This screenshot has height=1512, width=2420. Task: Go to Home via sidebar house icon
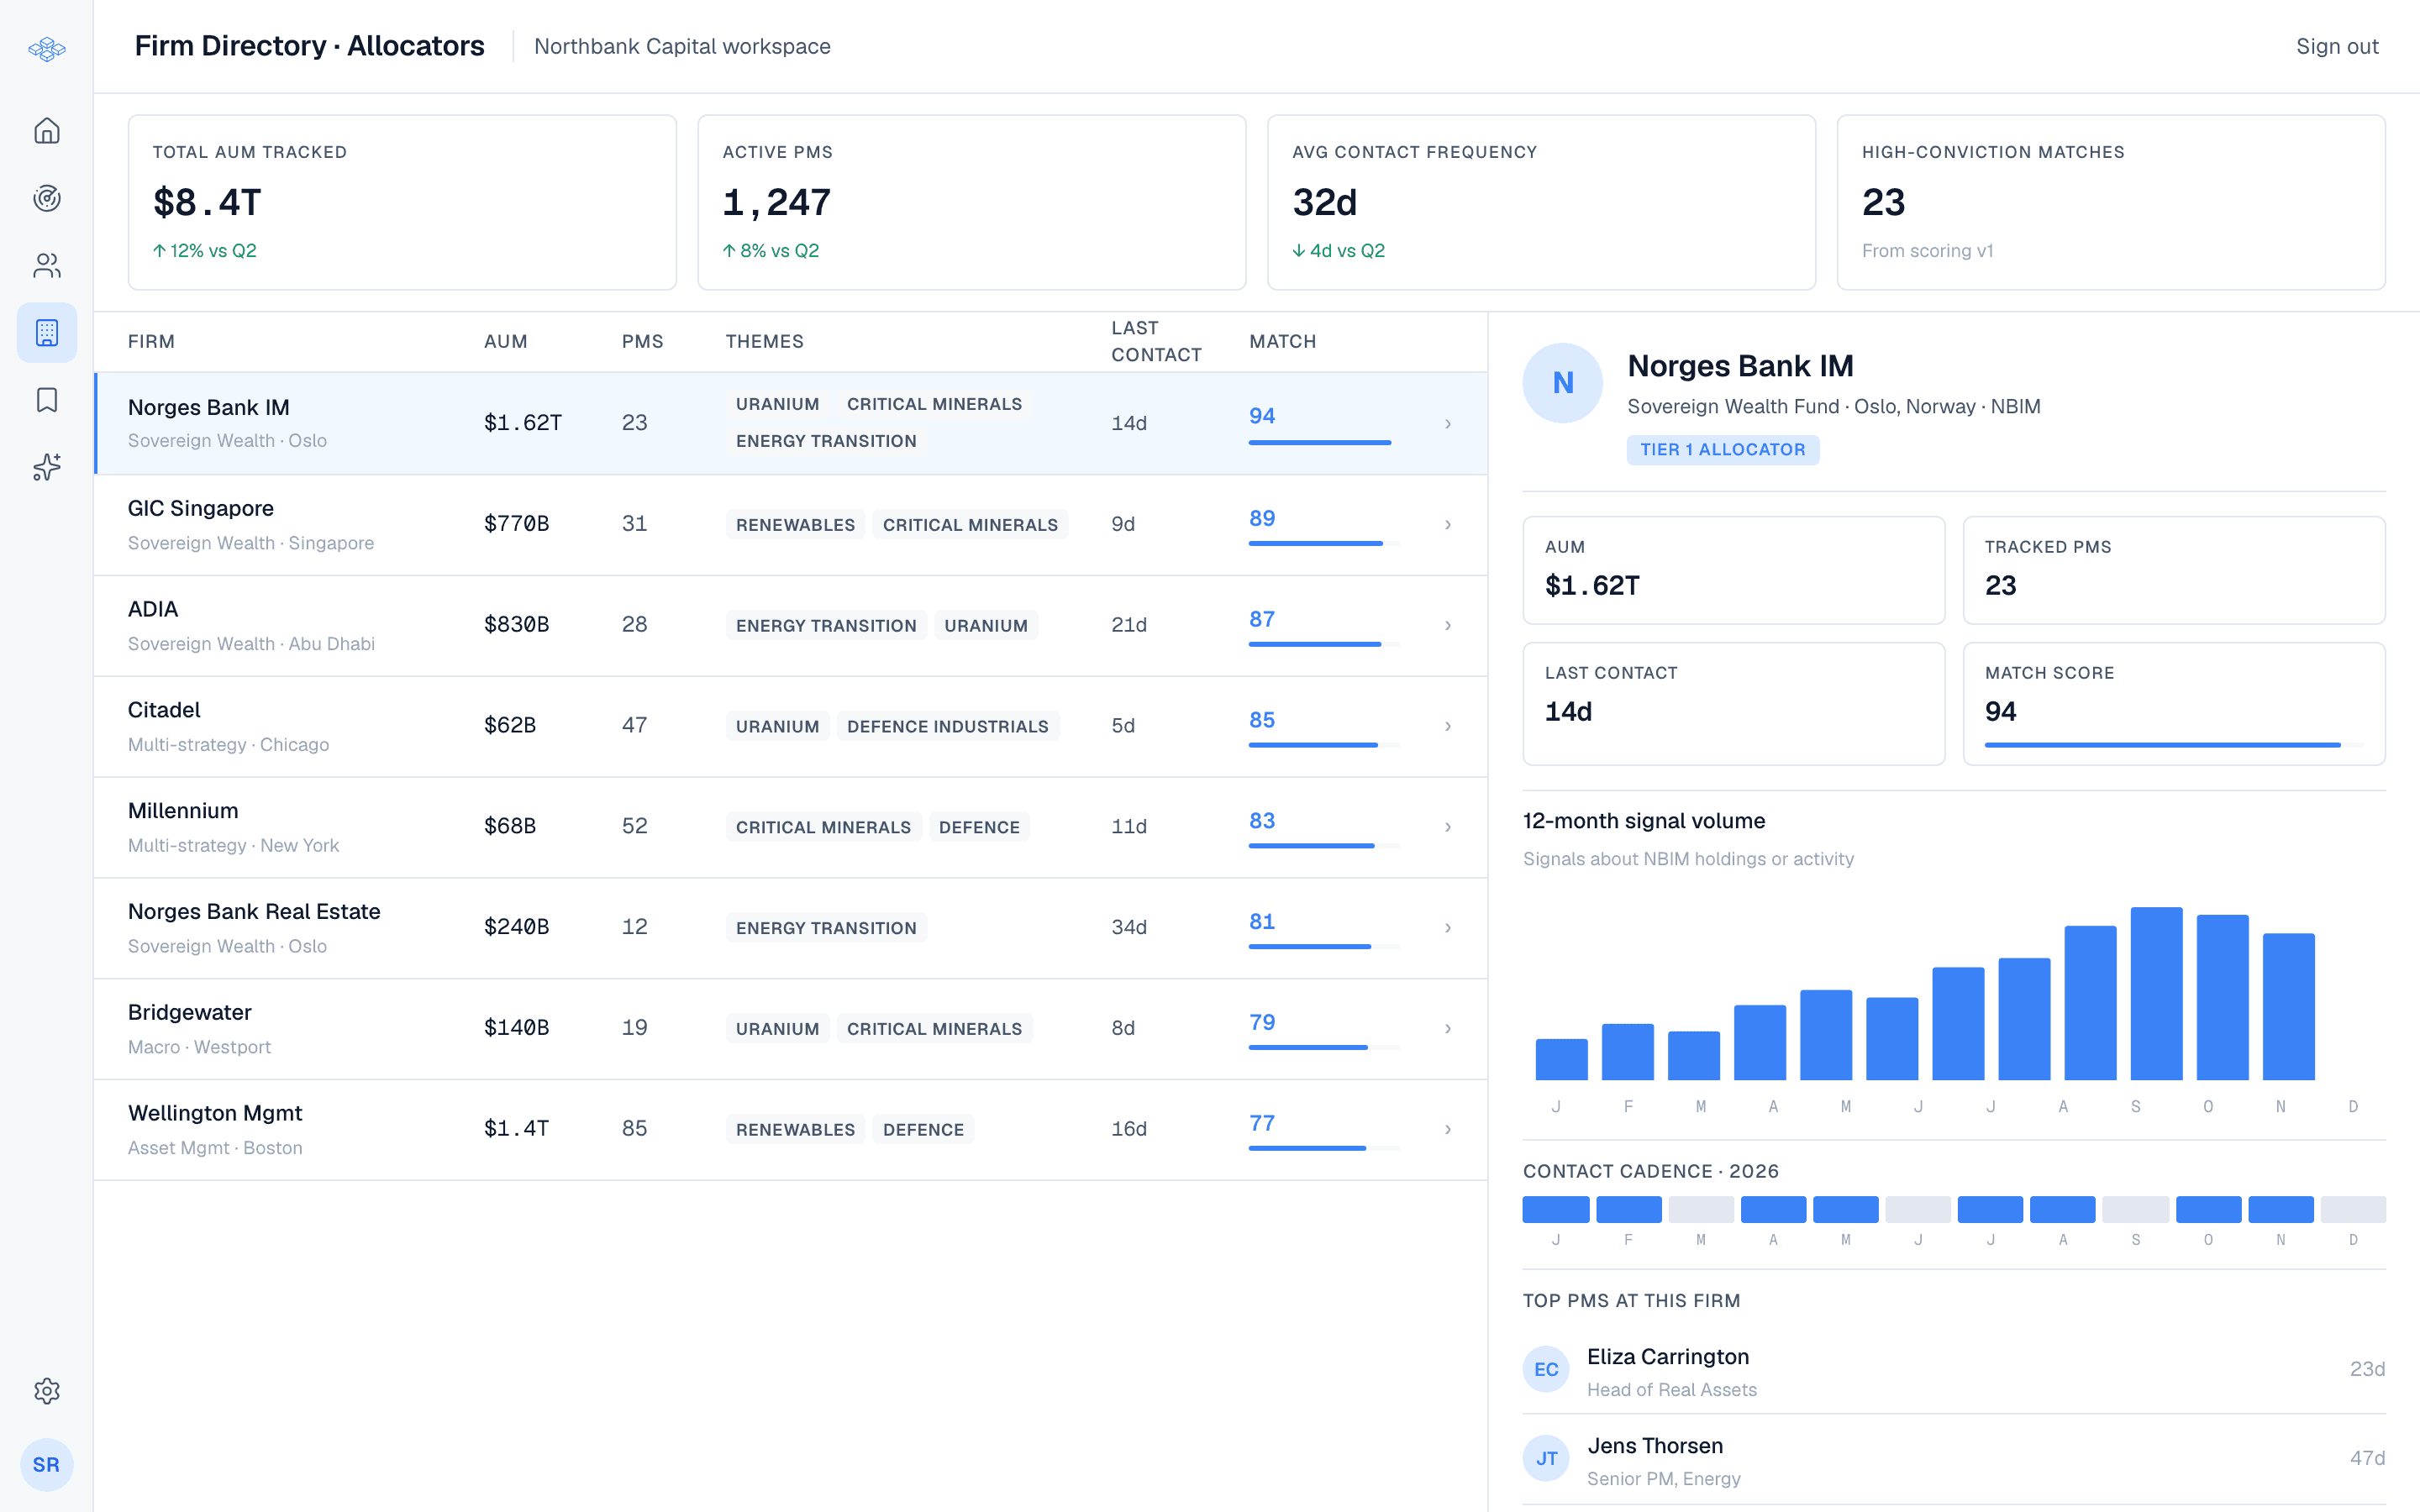[x=47, y=131]
